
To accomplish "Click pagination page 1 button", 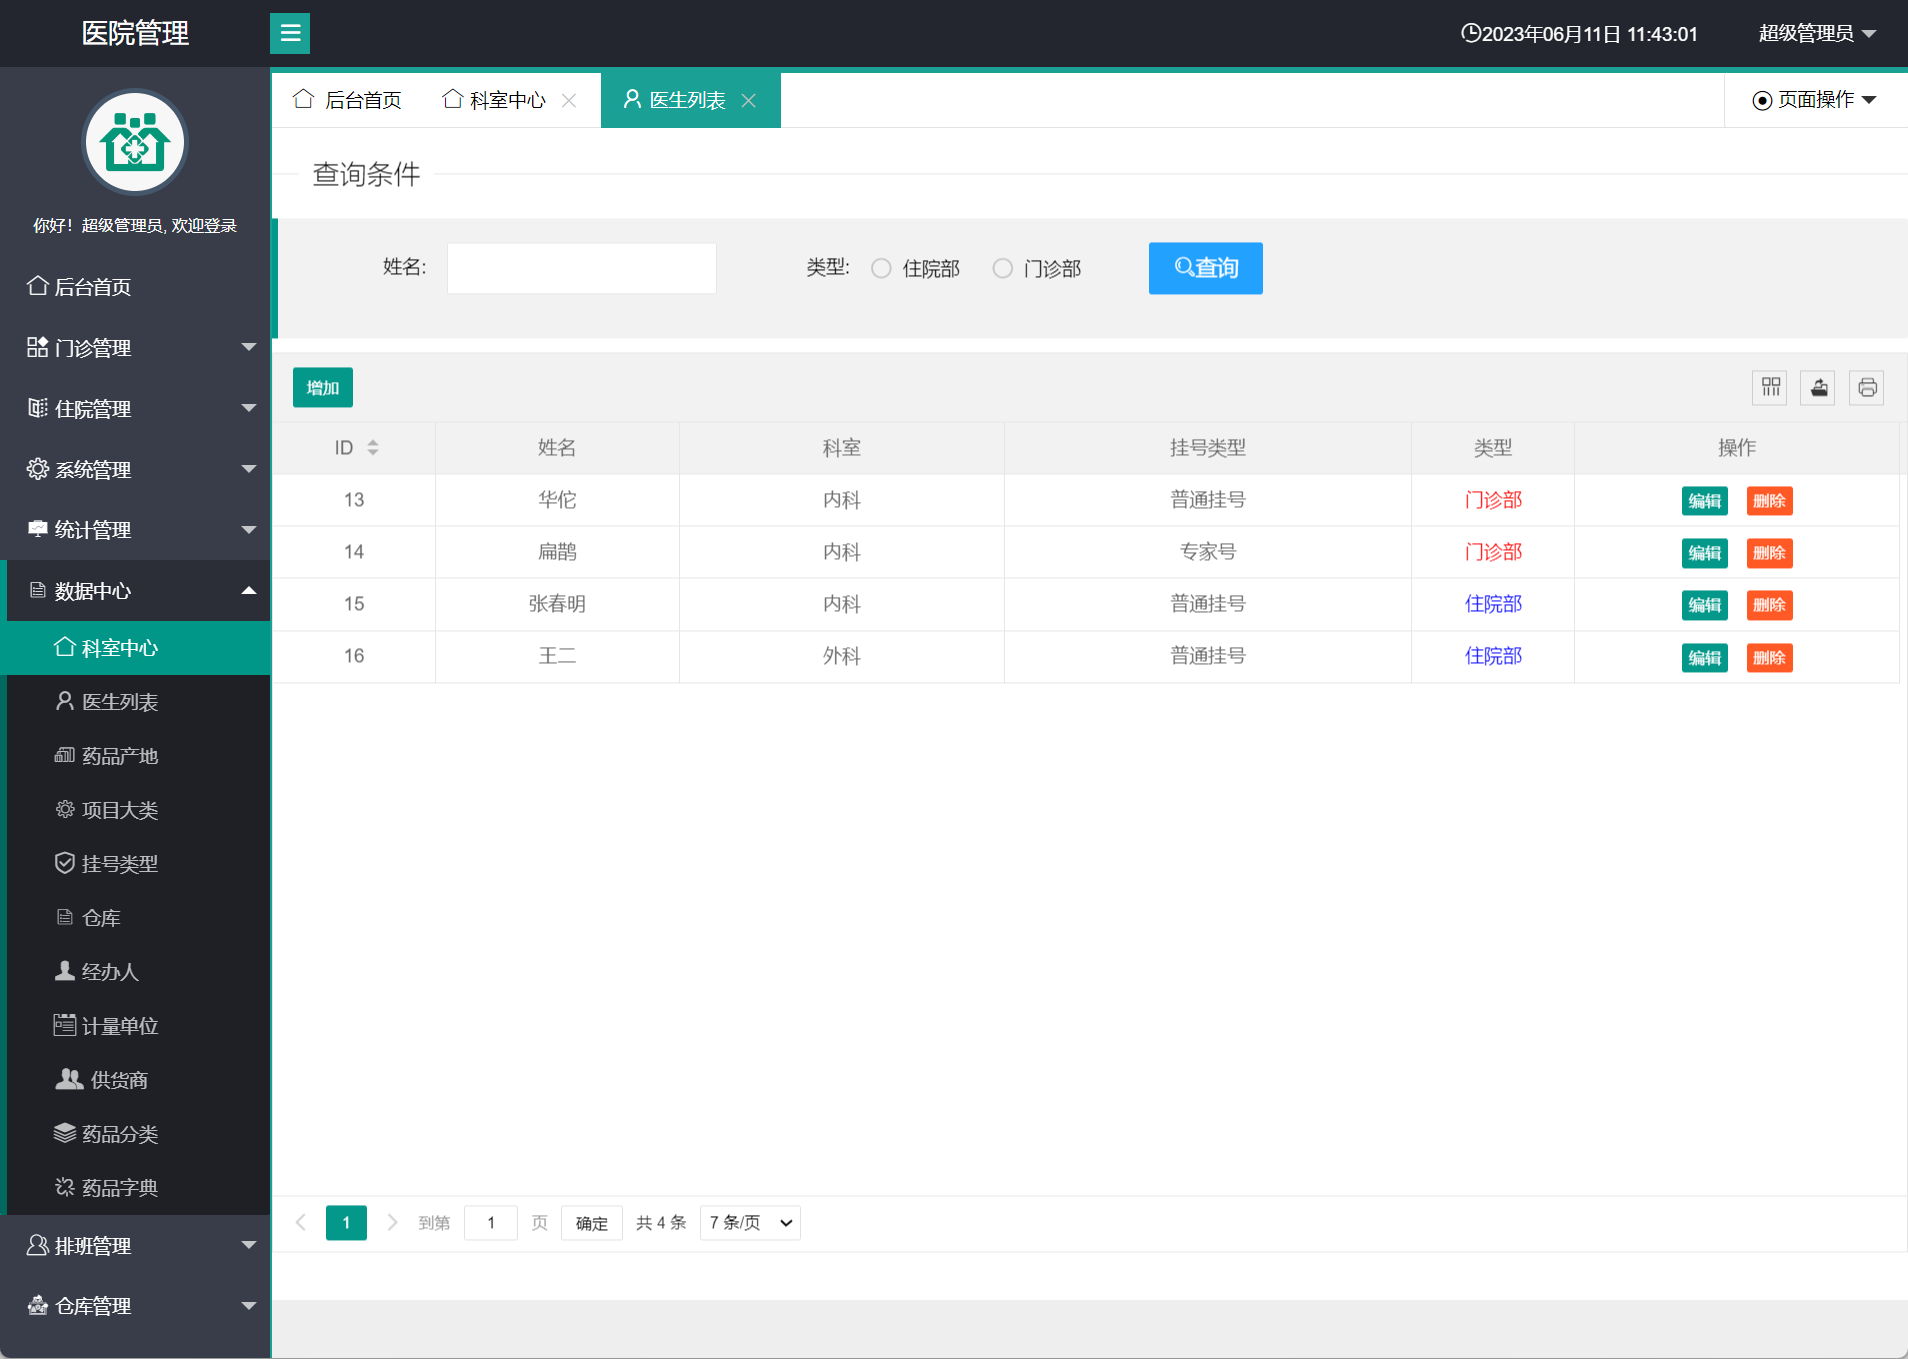I will click(x=346, y=1223).
